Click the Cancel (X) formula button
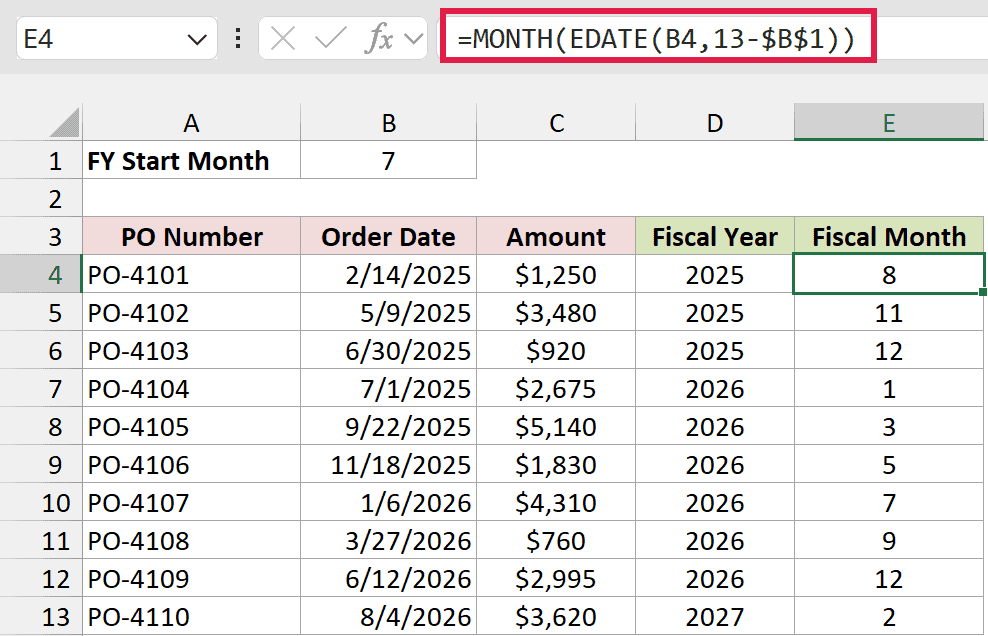This screenshot has width=988, height=636. (x=282, y=39)
